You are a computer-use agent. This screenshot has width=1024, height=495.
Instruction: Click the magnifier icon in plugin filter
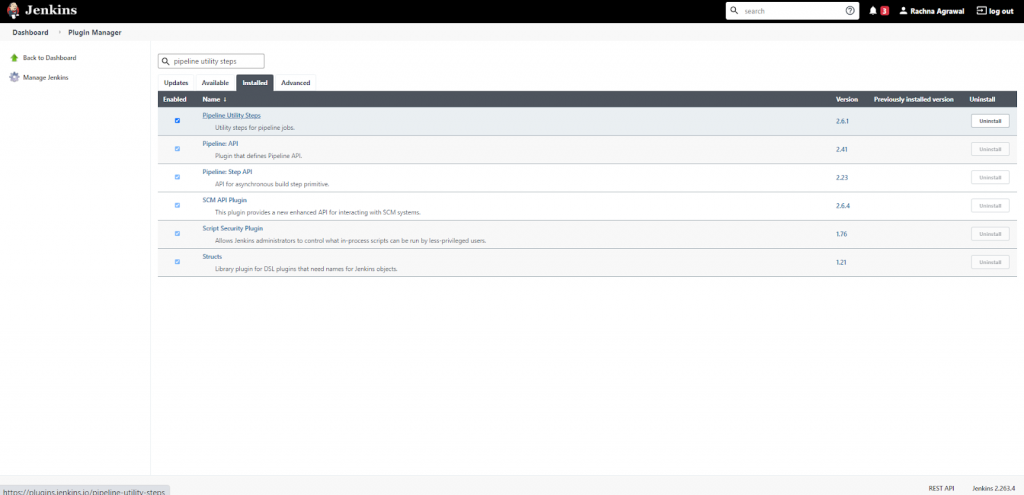(x=166, y=61)
